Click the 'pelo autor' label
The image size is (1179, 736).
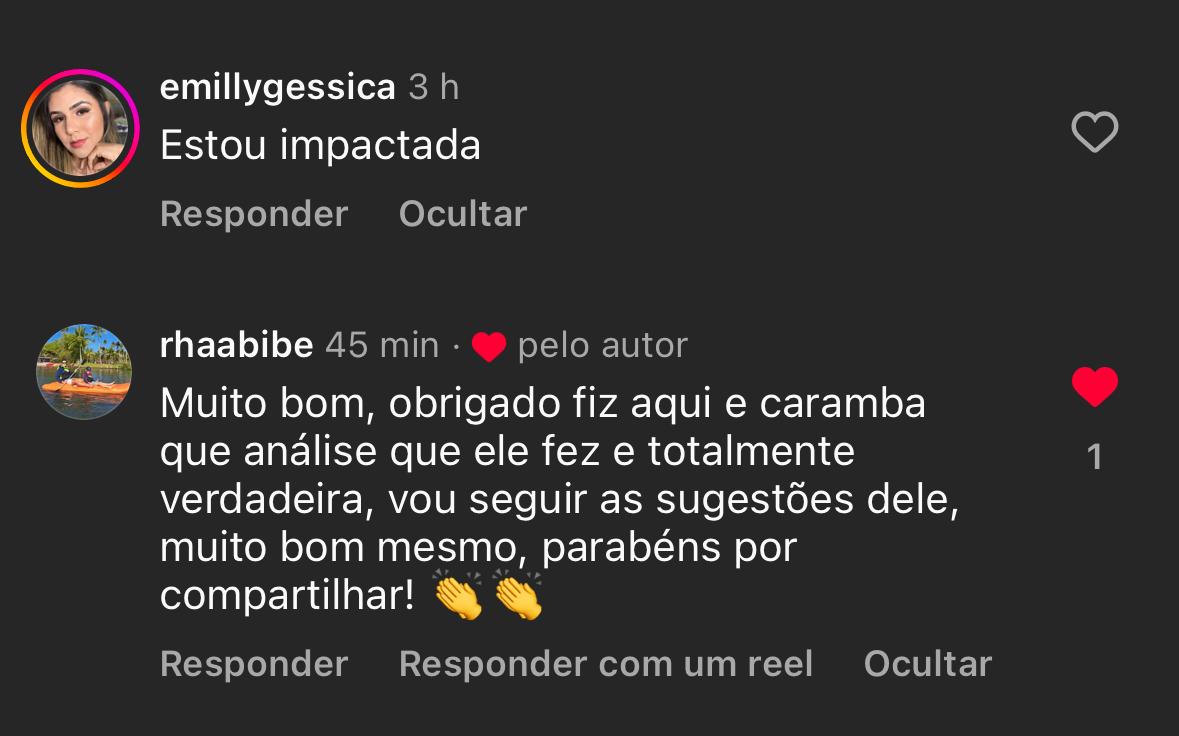[602, 345]
